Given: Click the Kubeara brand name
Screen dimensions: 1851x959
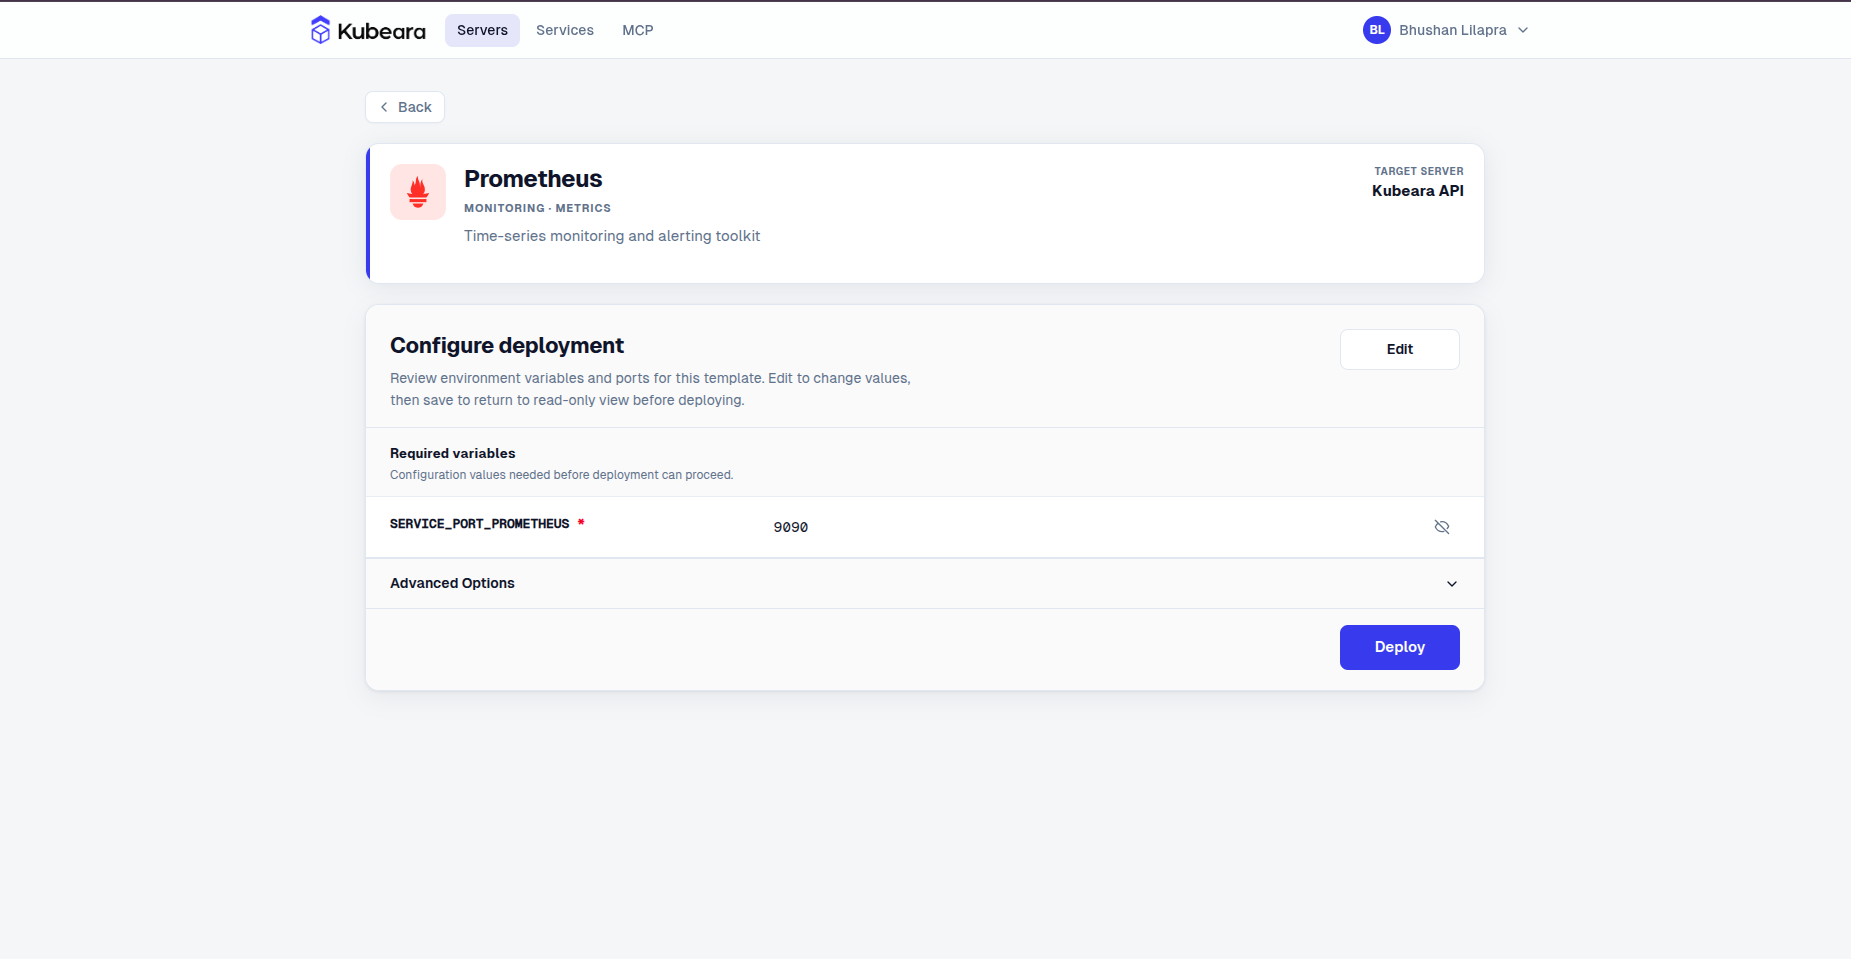Looking at the screenshot, I should coord(382,31).
